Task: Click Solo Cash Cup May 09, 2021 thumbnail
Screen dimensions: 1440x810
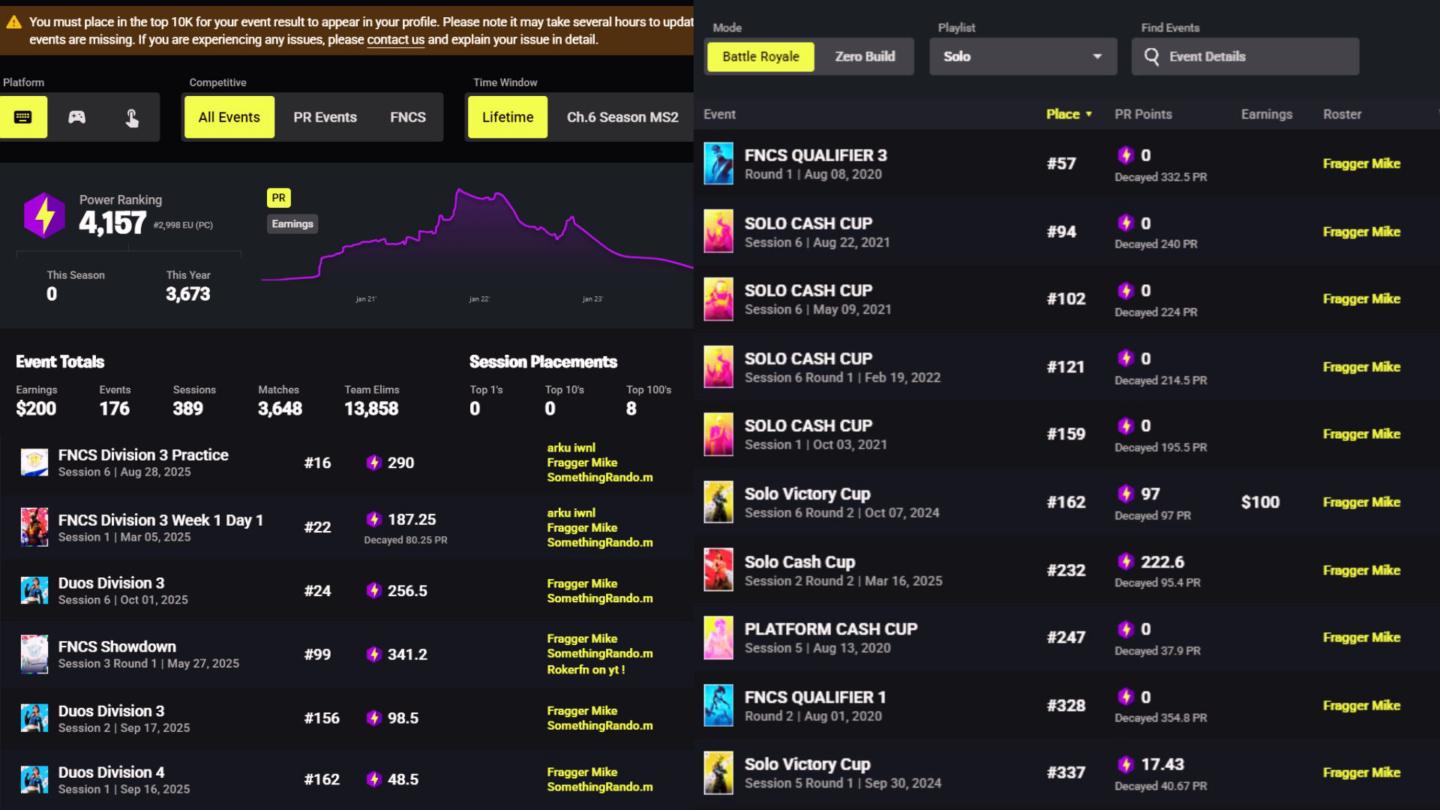Action: [718, 299]
